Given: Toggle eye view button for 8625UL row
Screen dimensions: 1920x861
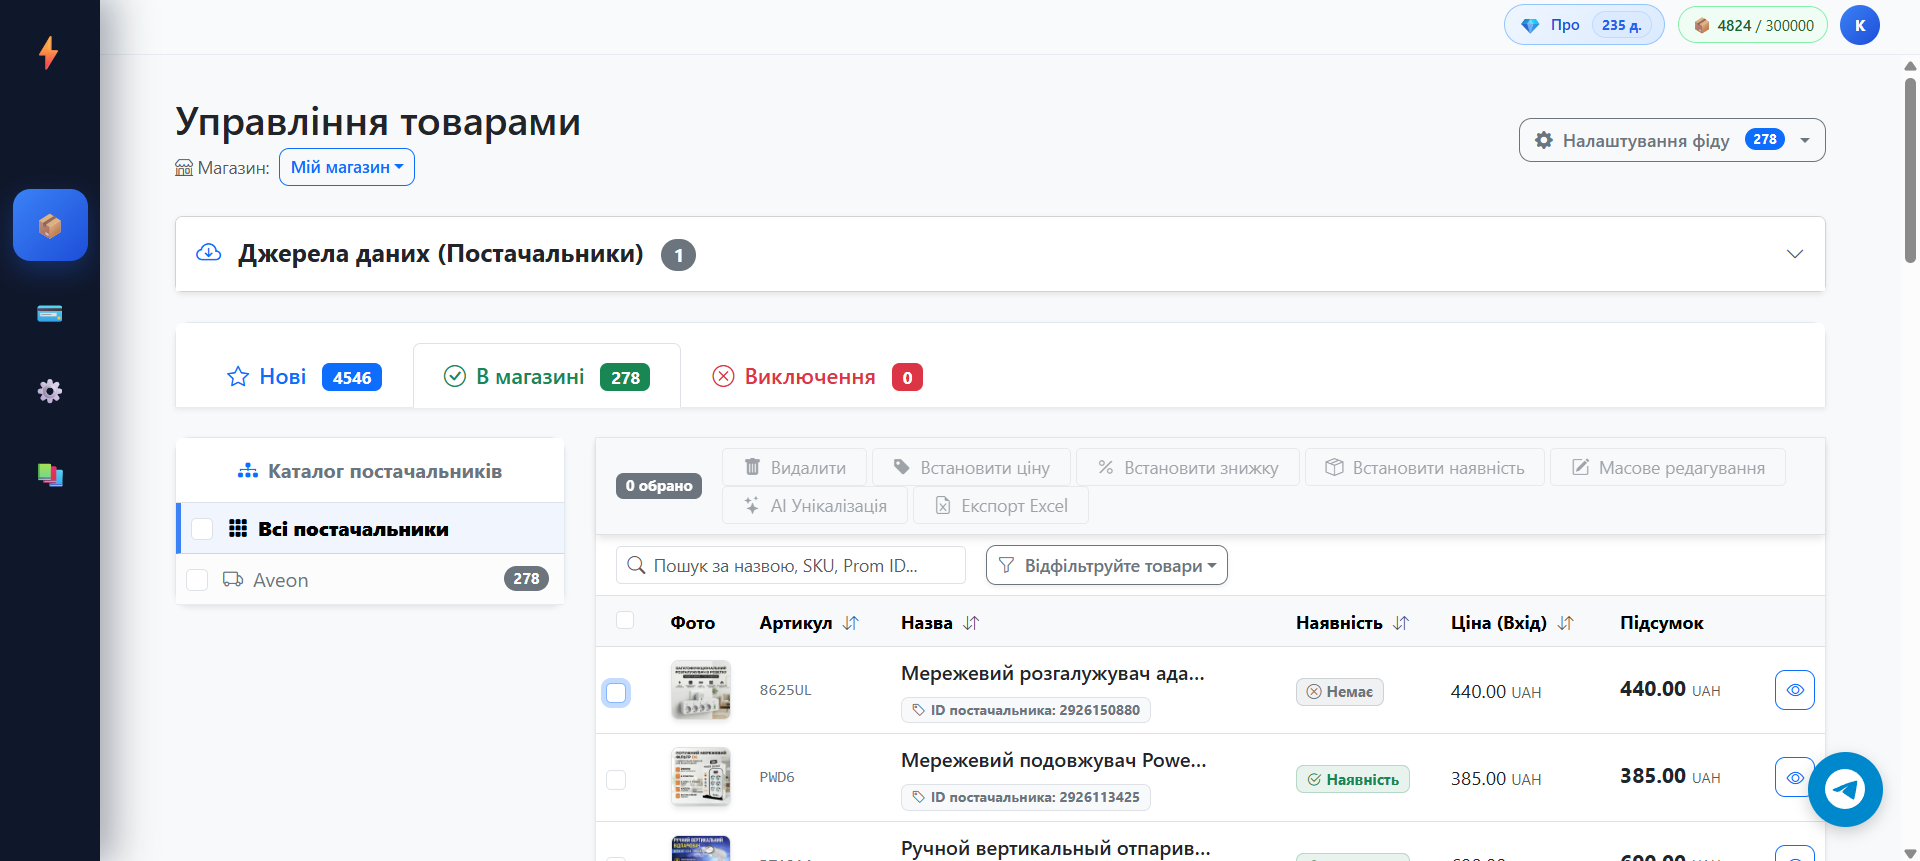Looking at the screenshot, I should tap(1795, 690).
